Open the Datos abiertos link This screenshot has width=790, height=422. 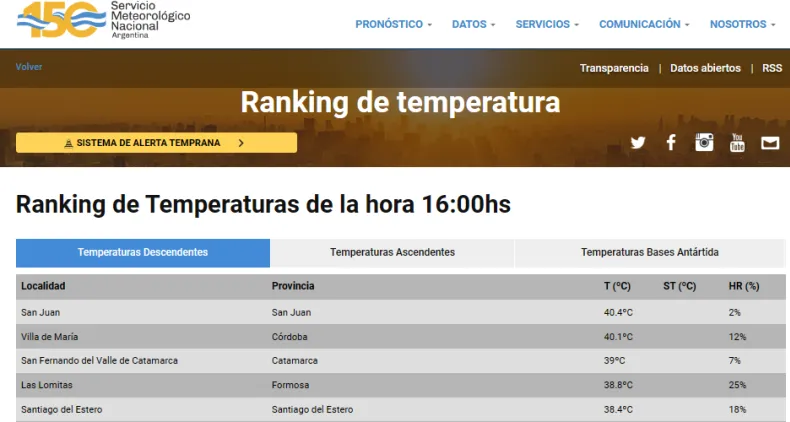pos(705,68)
